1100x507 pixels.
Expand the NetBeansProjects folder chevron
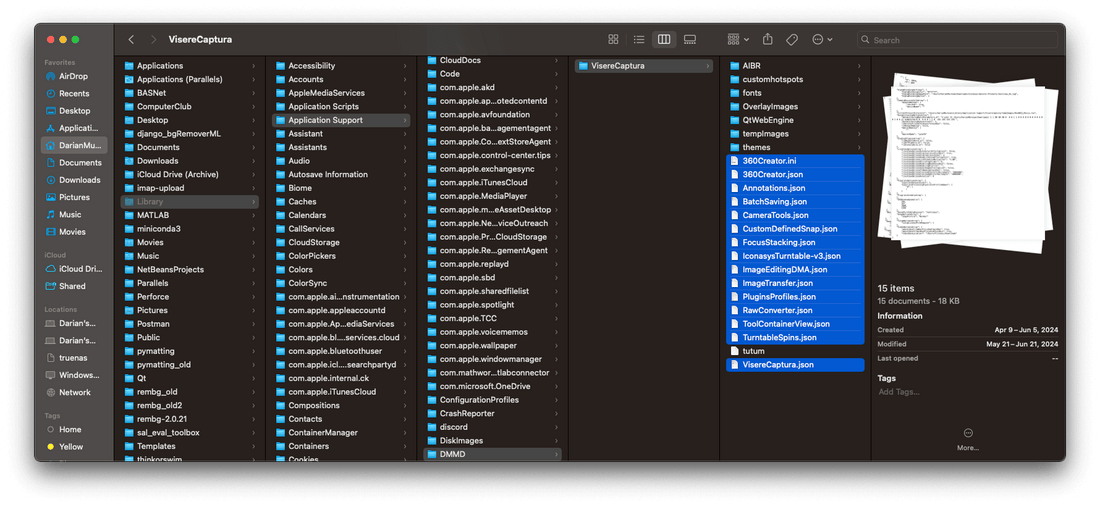coord(253,269)
